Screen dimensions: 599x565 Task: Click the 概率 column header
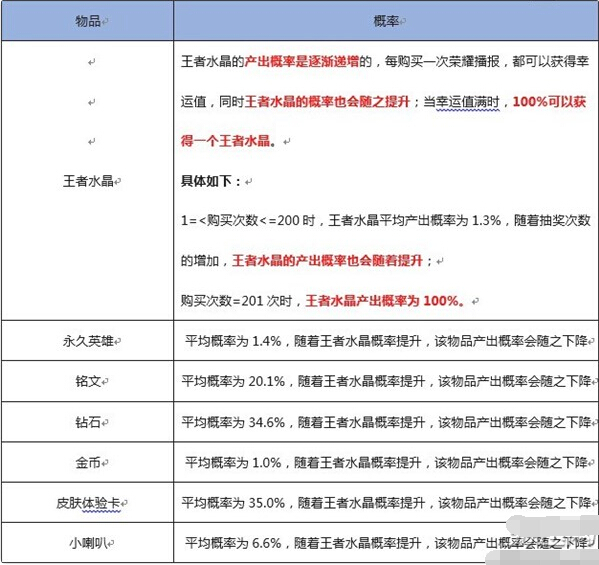tap(386, 21)
